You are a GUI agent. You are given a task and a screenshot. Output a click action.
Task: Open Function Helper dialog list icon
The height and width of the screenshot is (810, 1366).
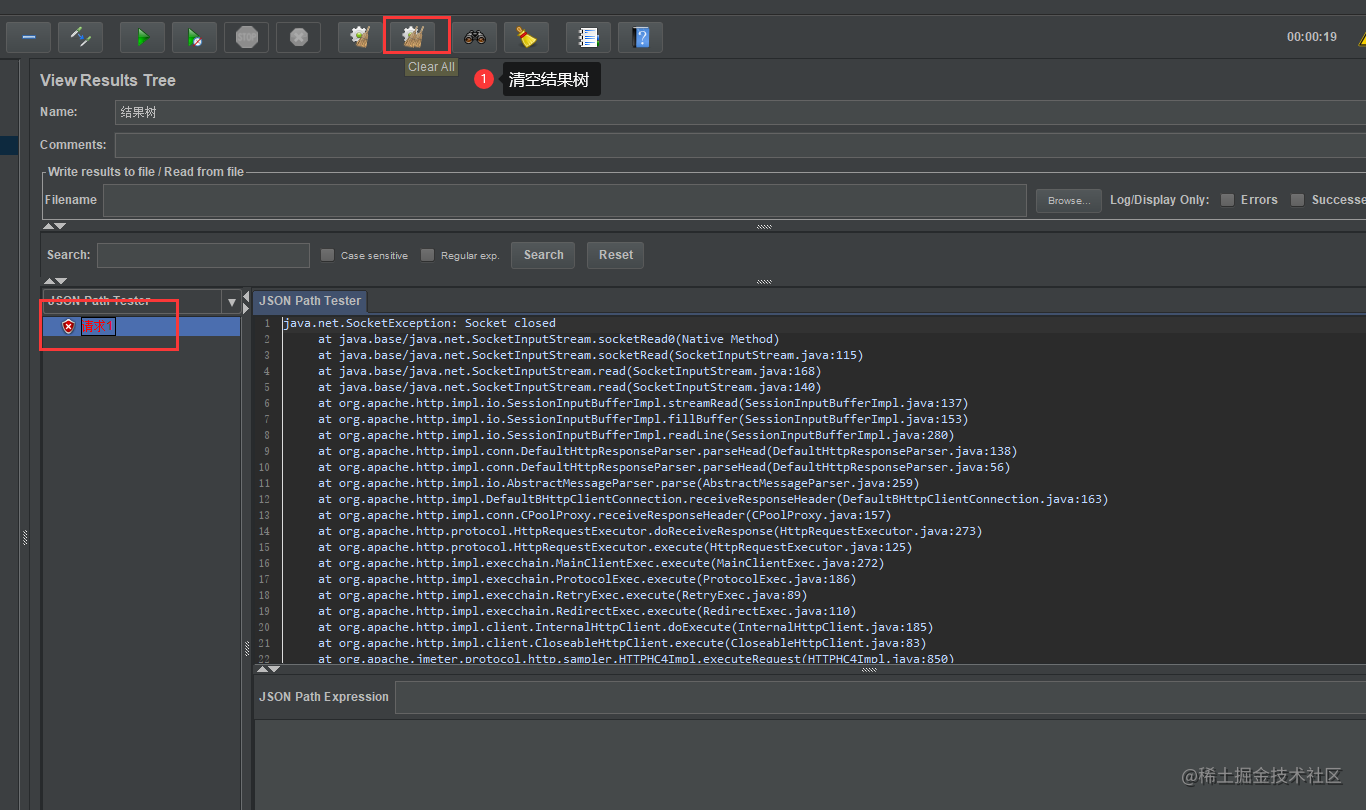(588, 38)
